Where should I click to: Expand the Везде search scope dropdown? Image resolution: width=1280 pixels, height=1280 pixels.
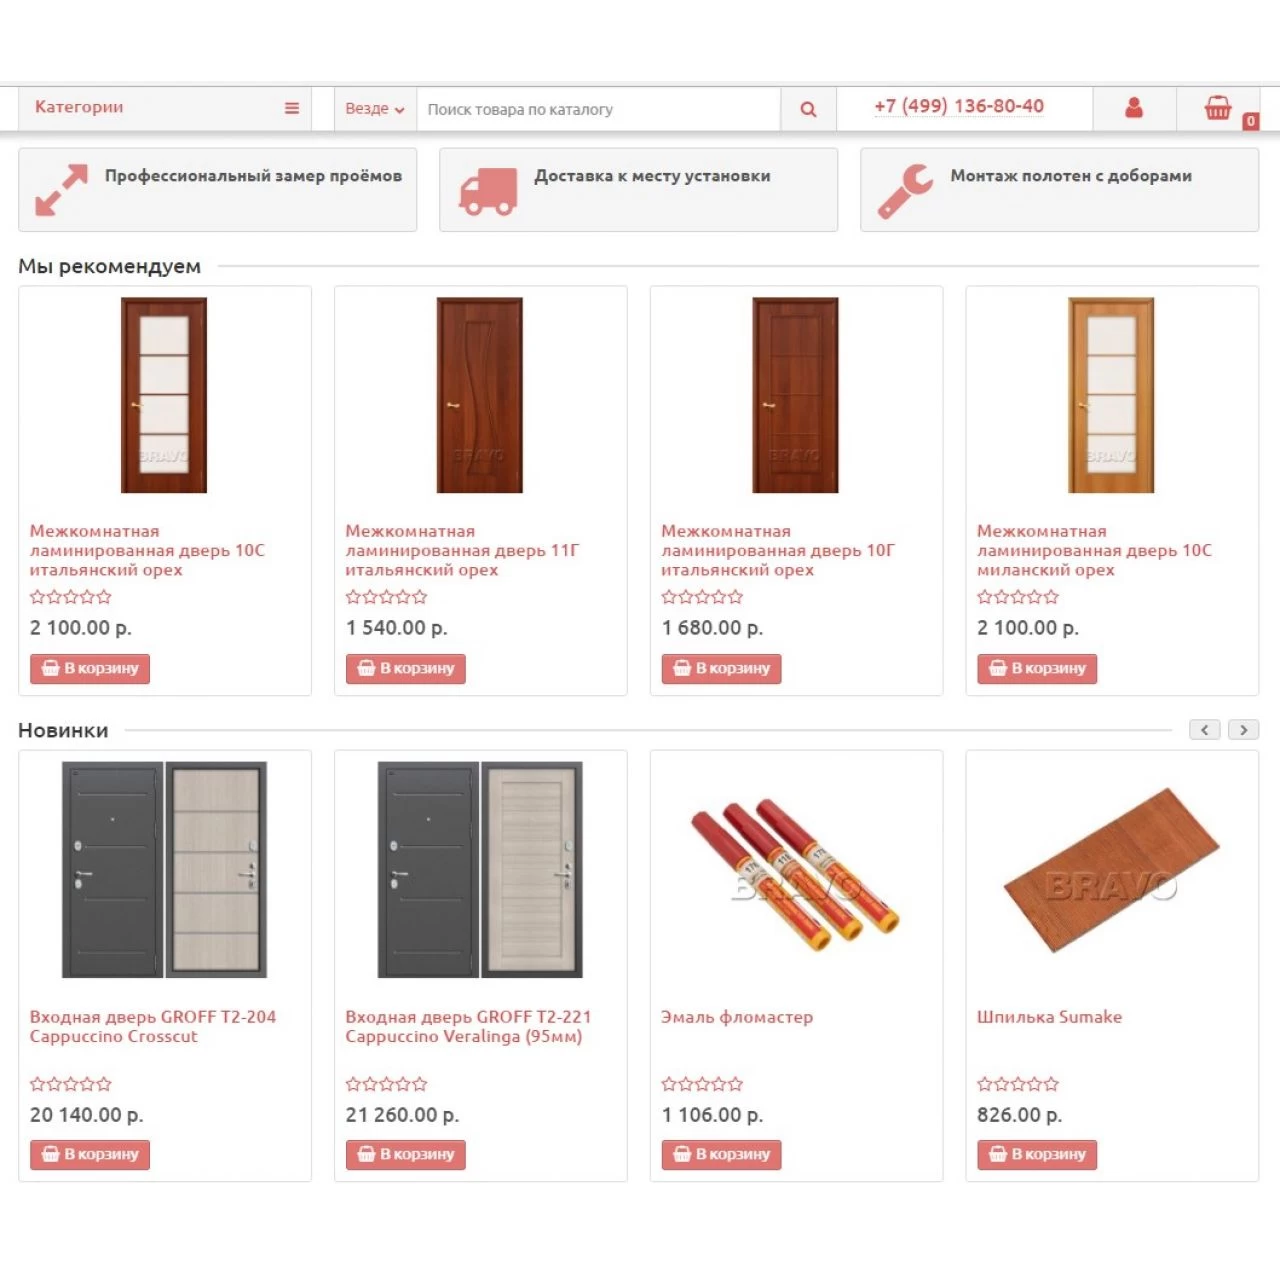coord(375,109)
